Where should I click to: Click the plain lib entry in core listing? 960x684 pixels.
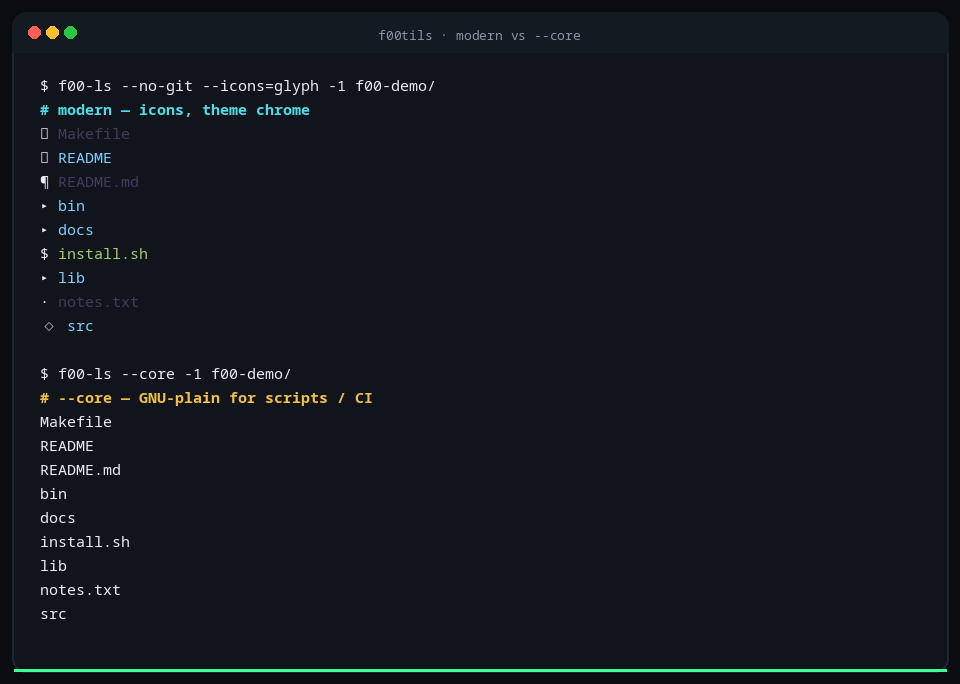tap(53, 566)
